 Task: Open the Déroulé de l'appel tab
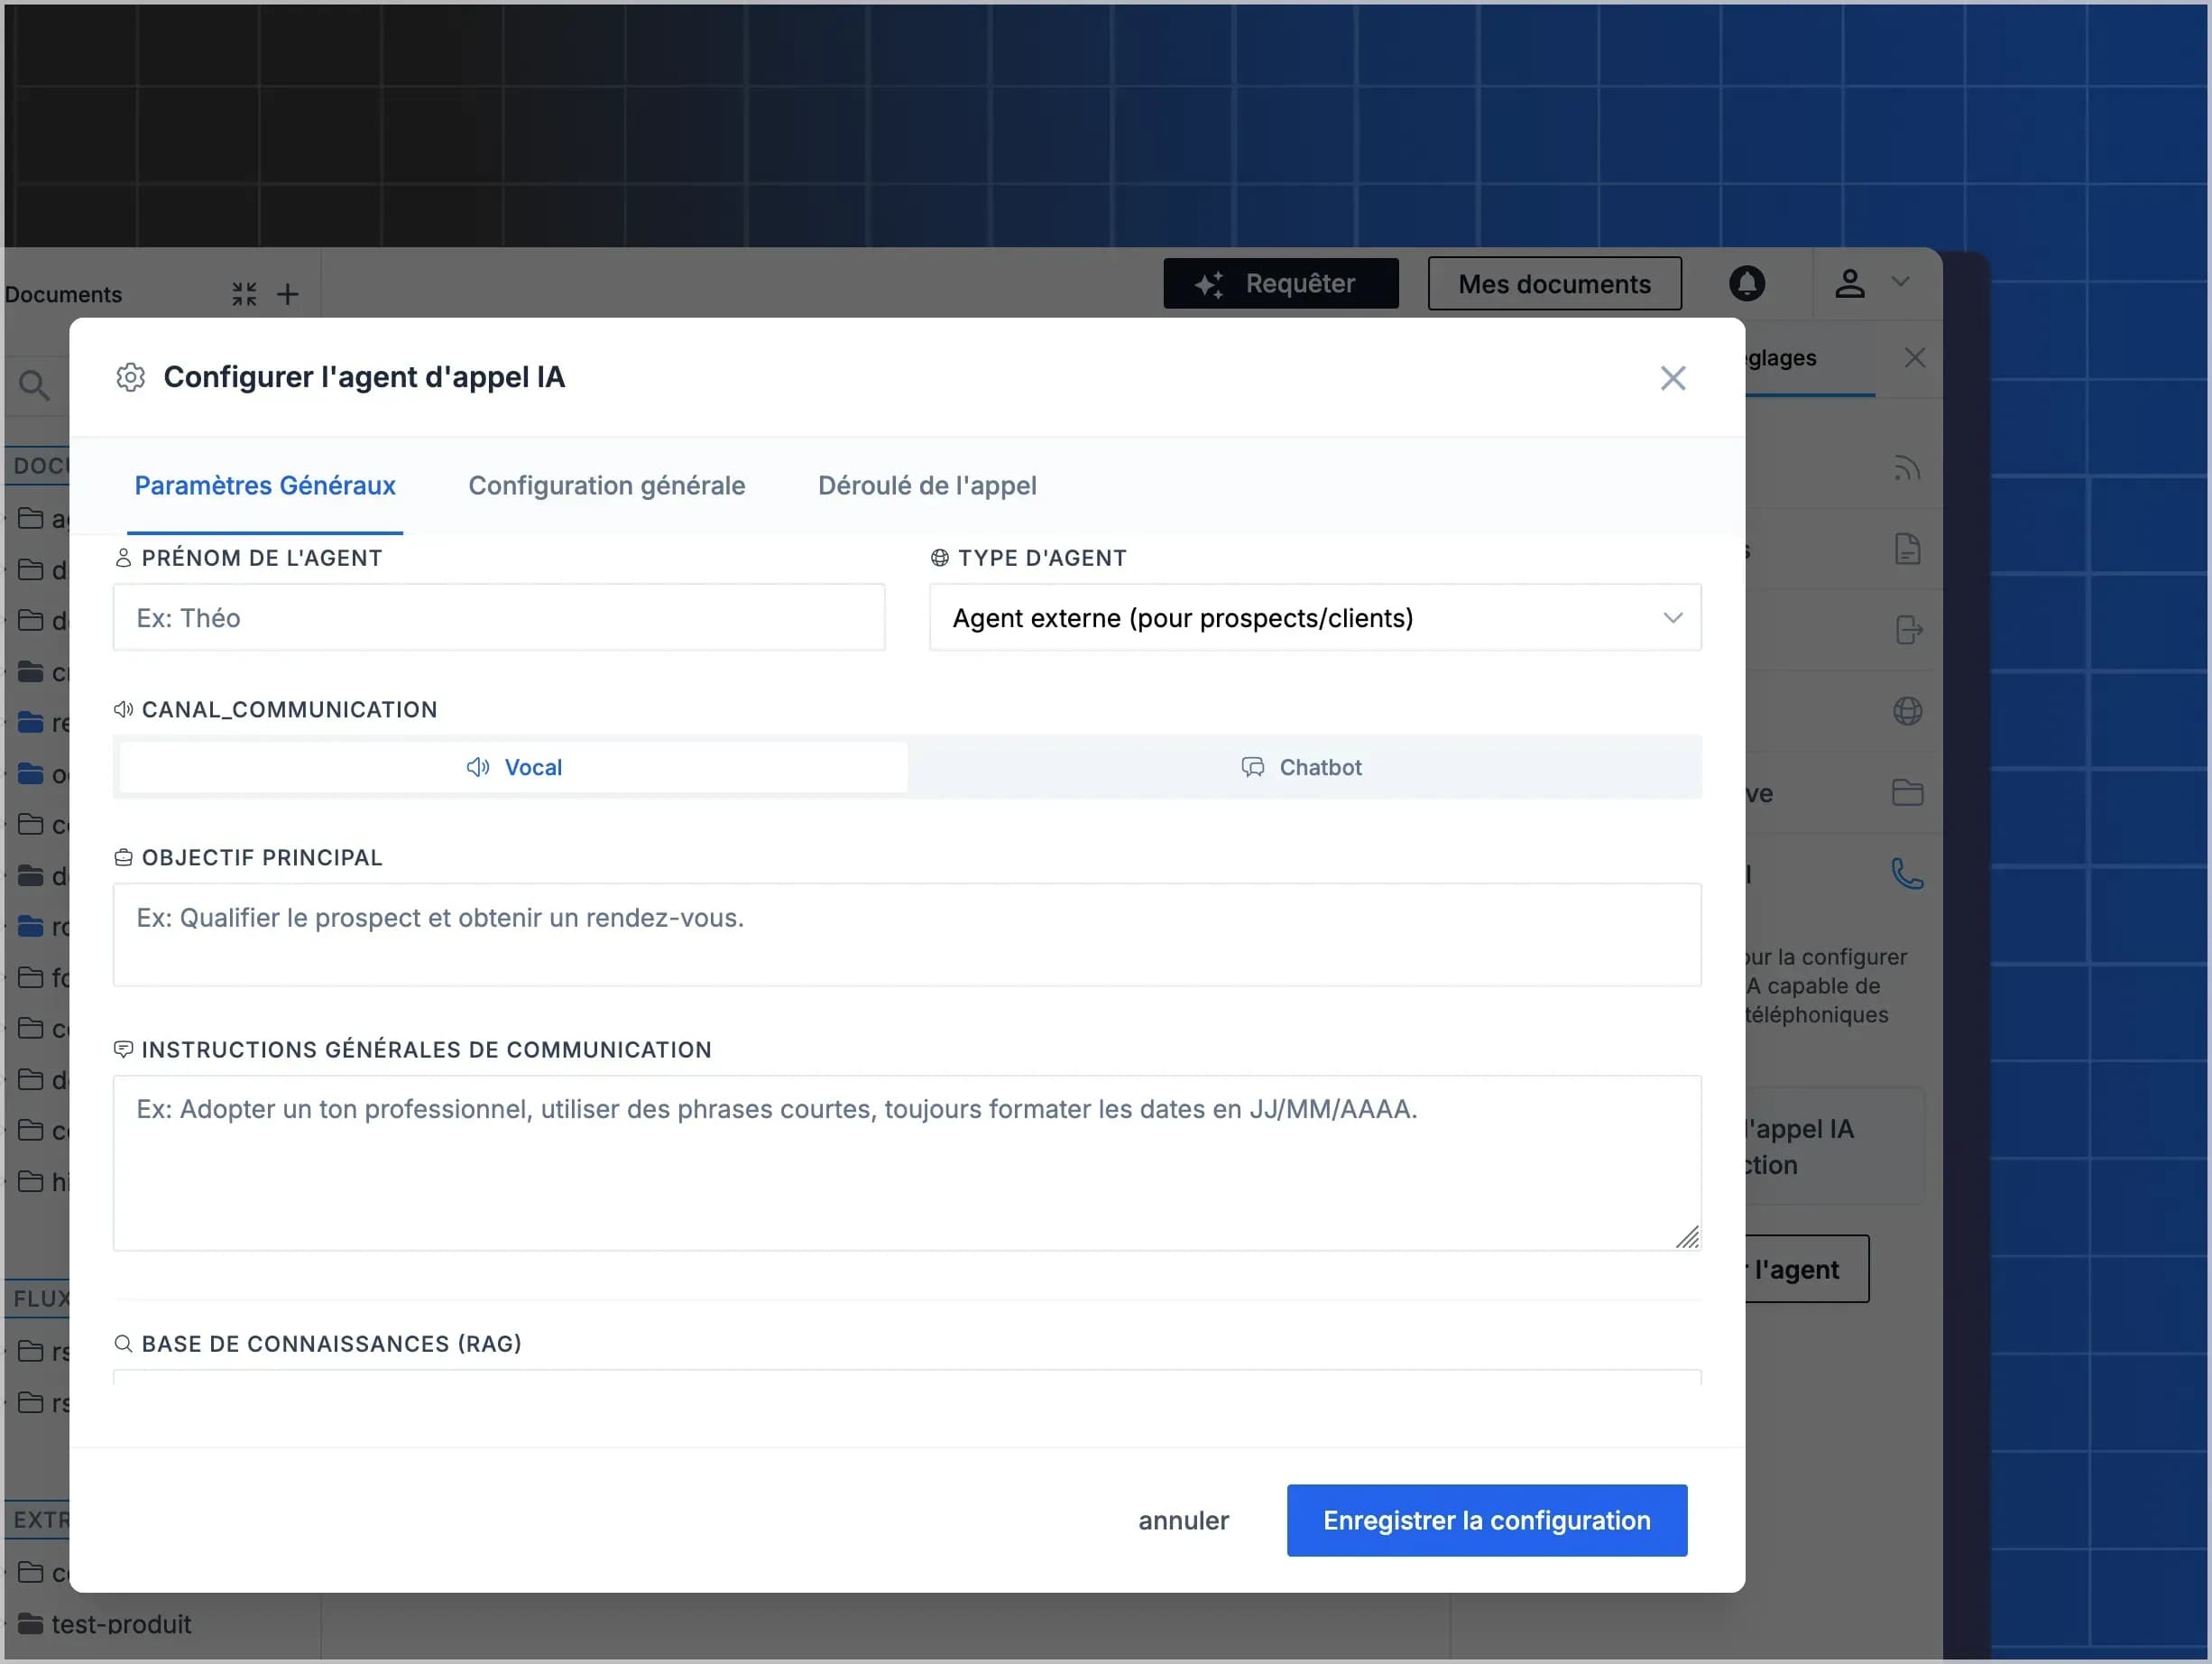coord(927,485)
